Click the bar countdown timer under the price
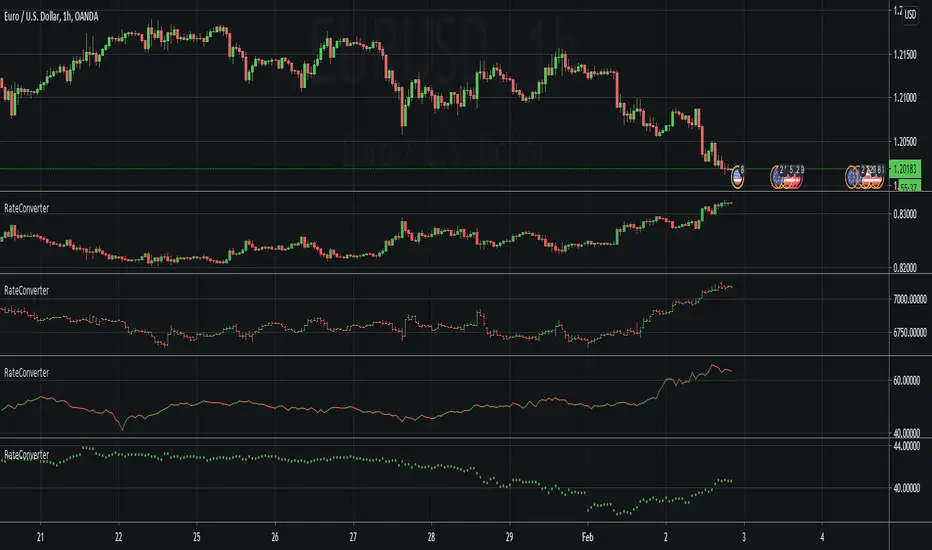This screenshot has height=550, width=932. pos(909,185)
